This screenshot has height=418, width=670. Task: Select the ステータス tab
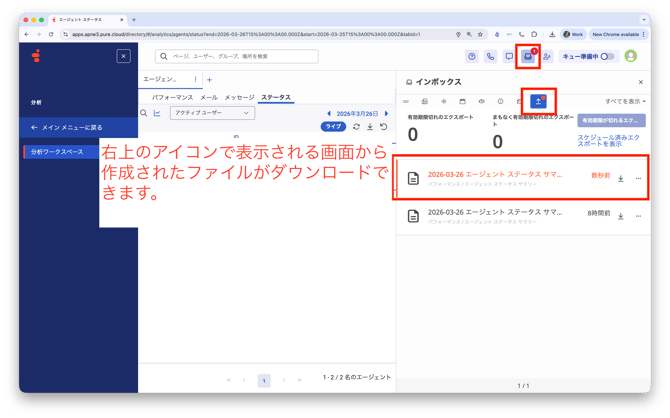pos(276,97)
